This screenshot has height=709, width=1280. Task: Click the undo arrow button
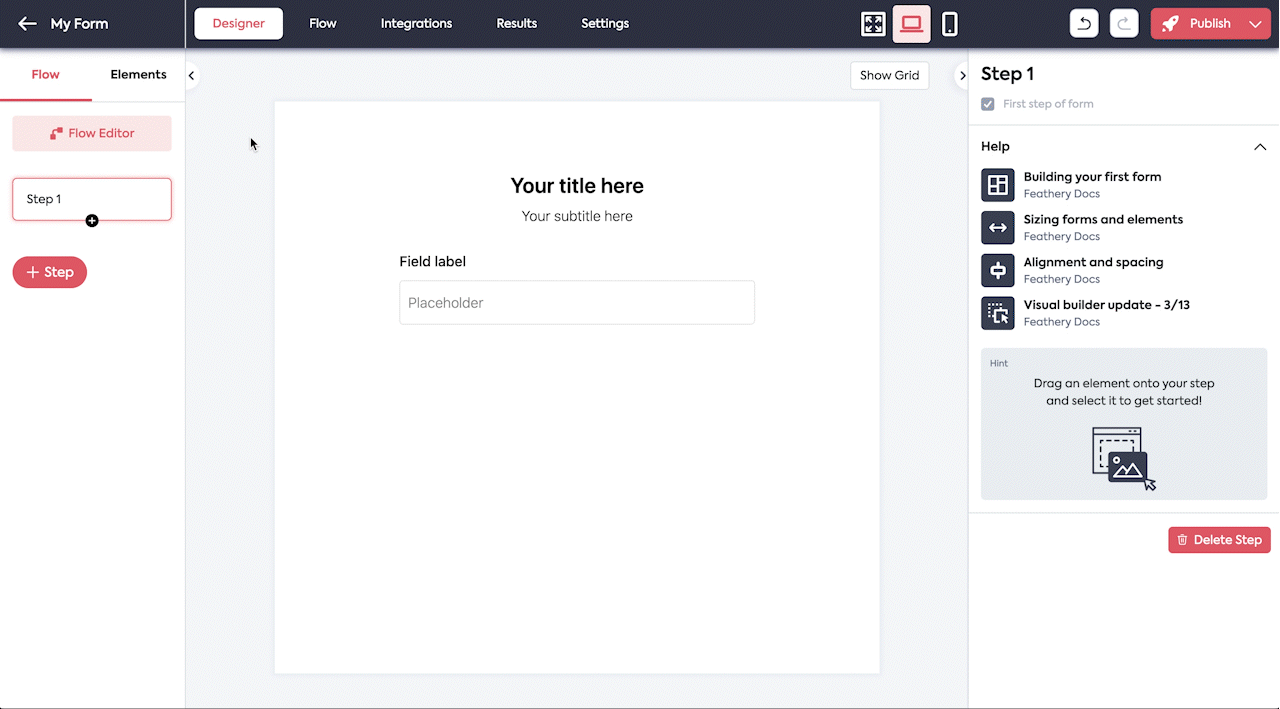click(1084, 24)
